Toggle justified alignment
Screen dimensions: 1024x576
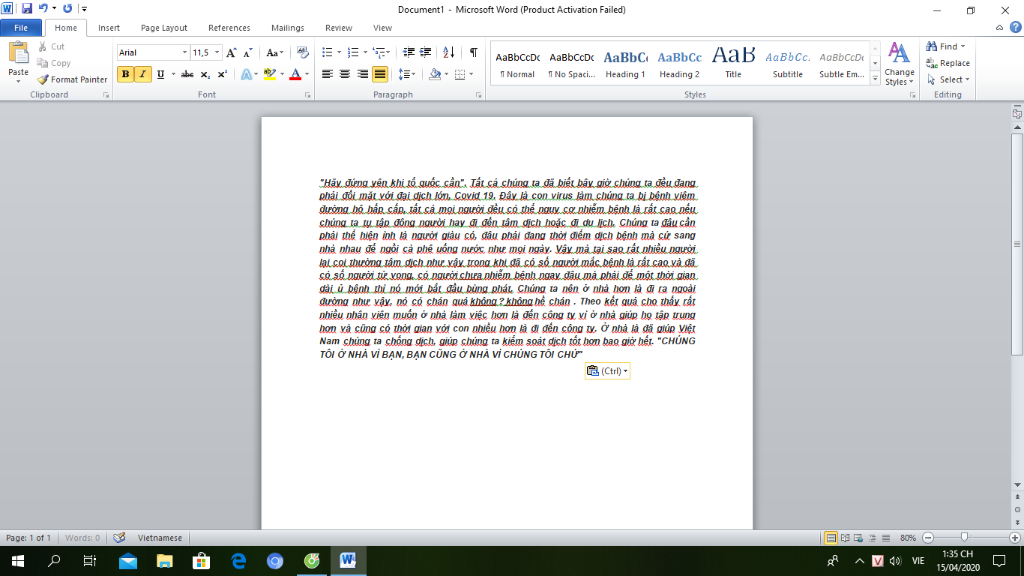pos(379,74)
